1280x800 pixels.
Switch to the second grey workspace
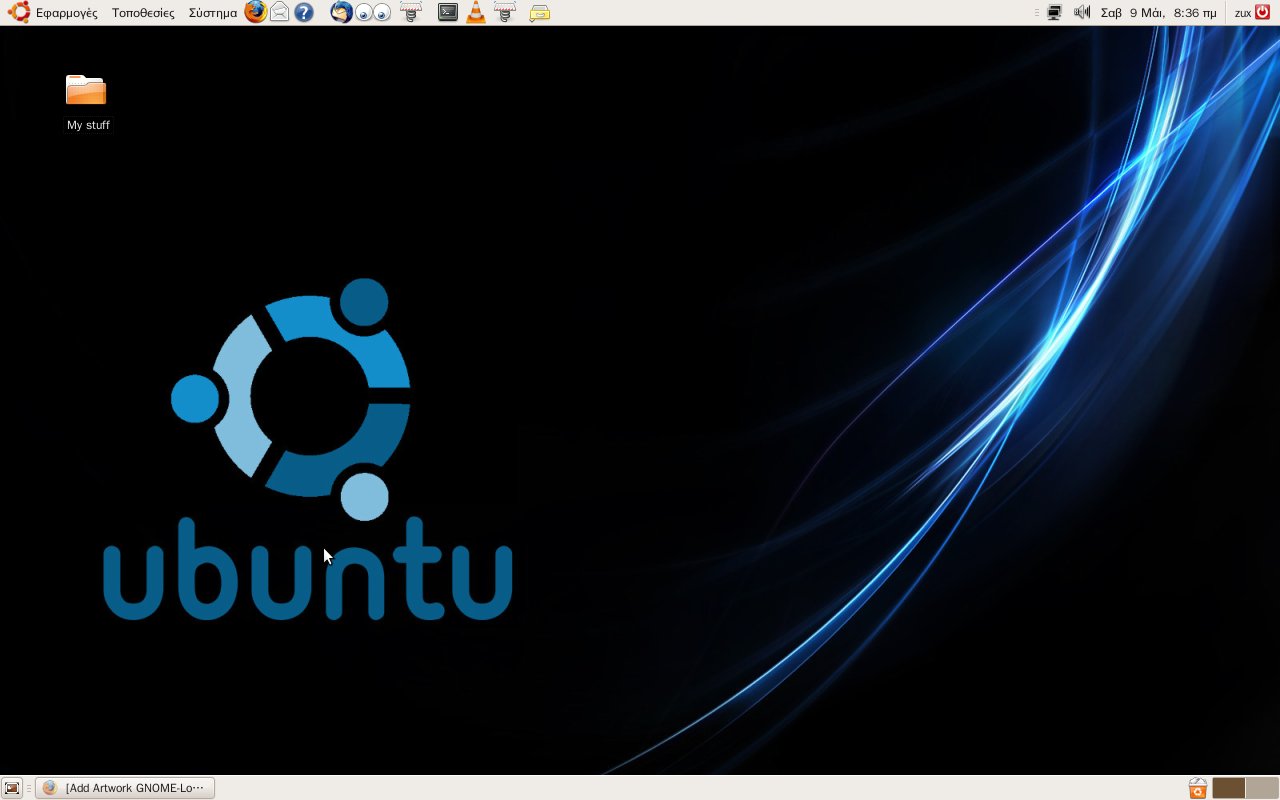(x=1261, y=788)
